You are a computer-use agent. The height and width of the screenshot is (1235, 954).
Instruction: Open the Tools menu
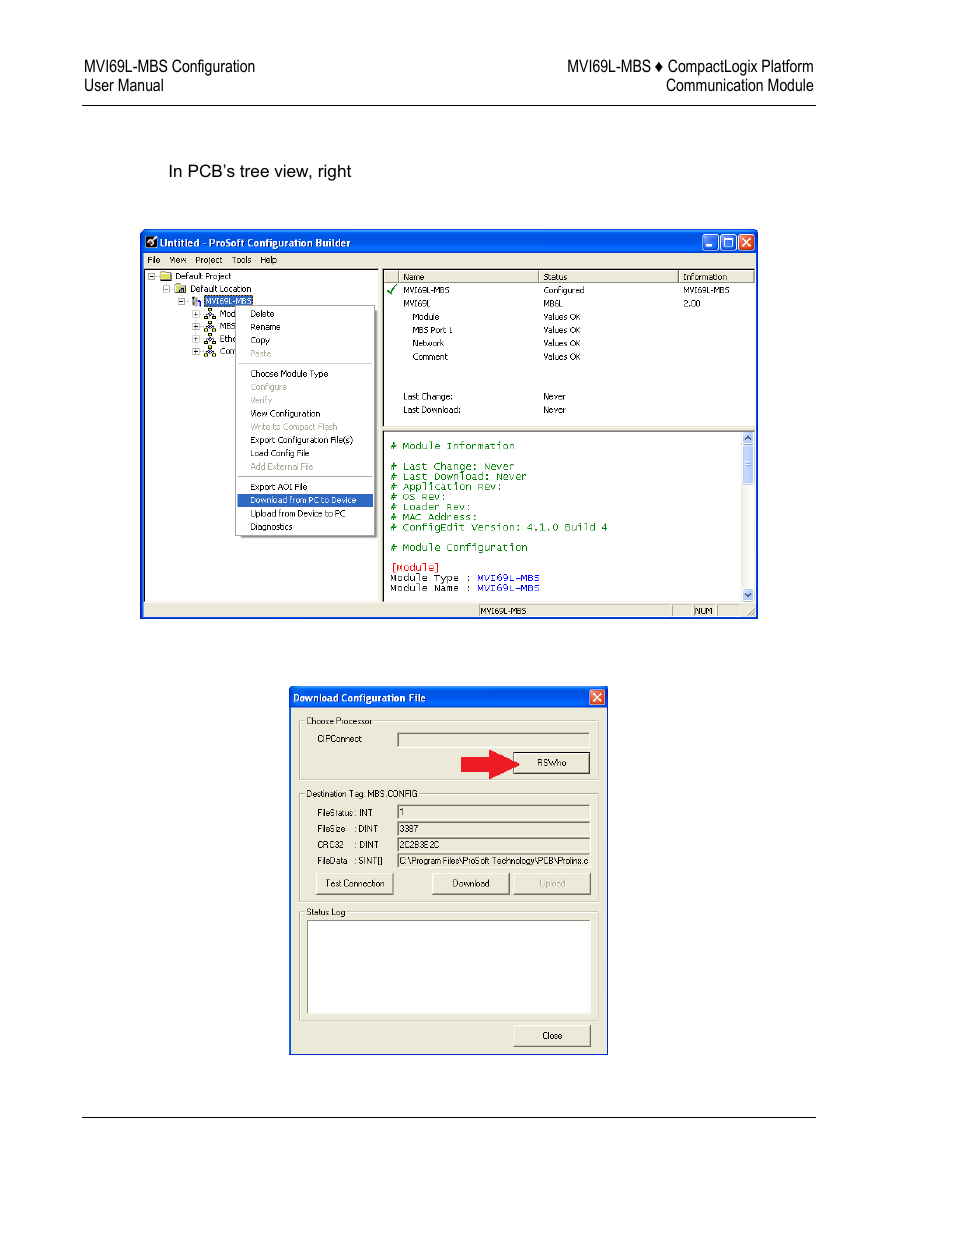[x=242, y=260]
